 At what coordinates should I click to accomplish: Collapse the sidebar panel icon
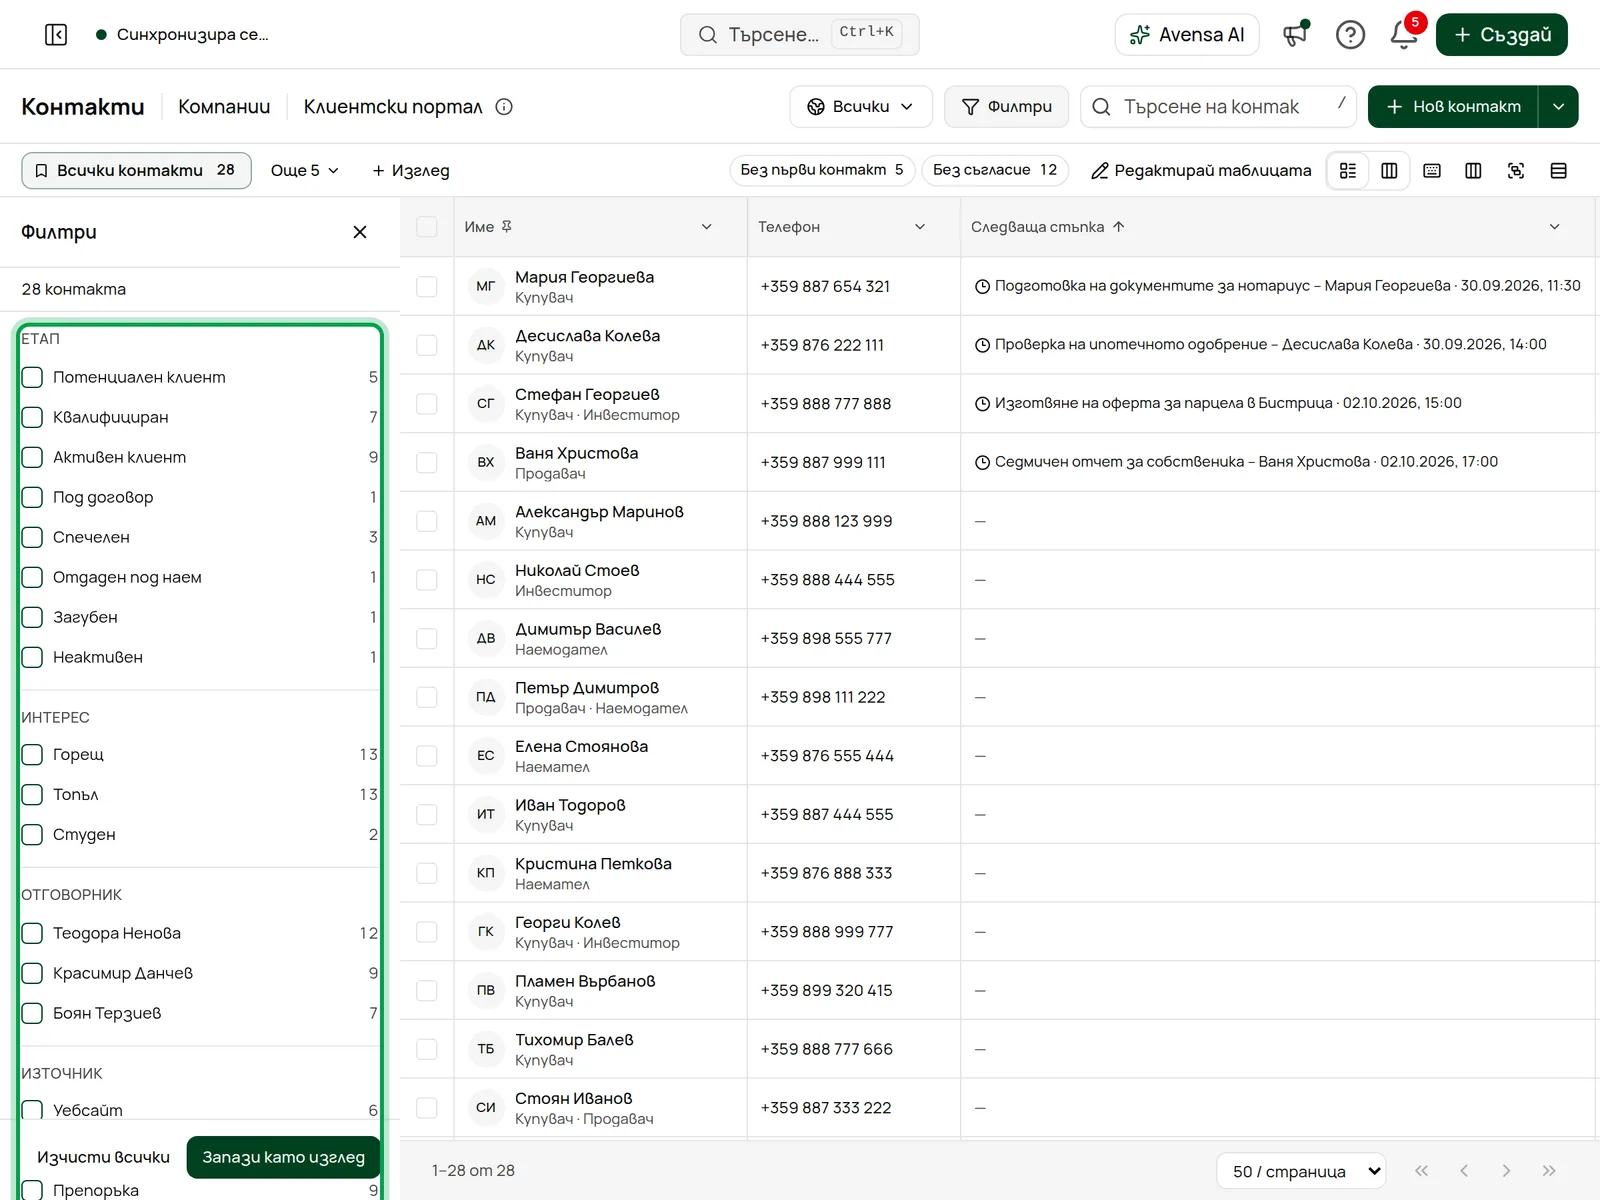[56, 35]
